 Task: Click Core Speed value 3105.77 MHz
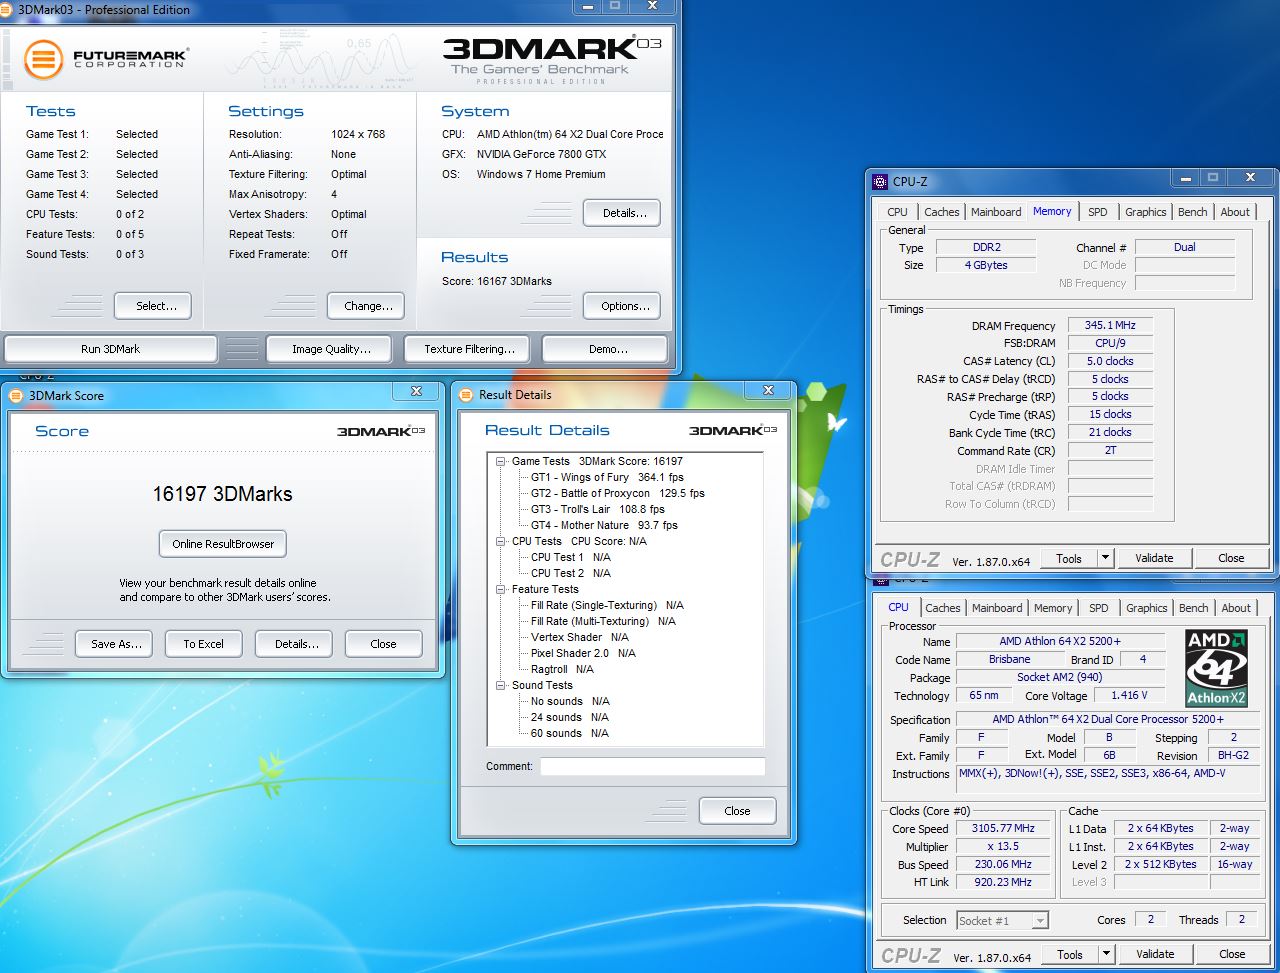click(1003, 828)
